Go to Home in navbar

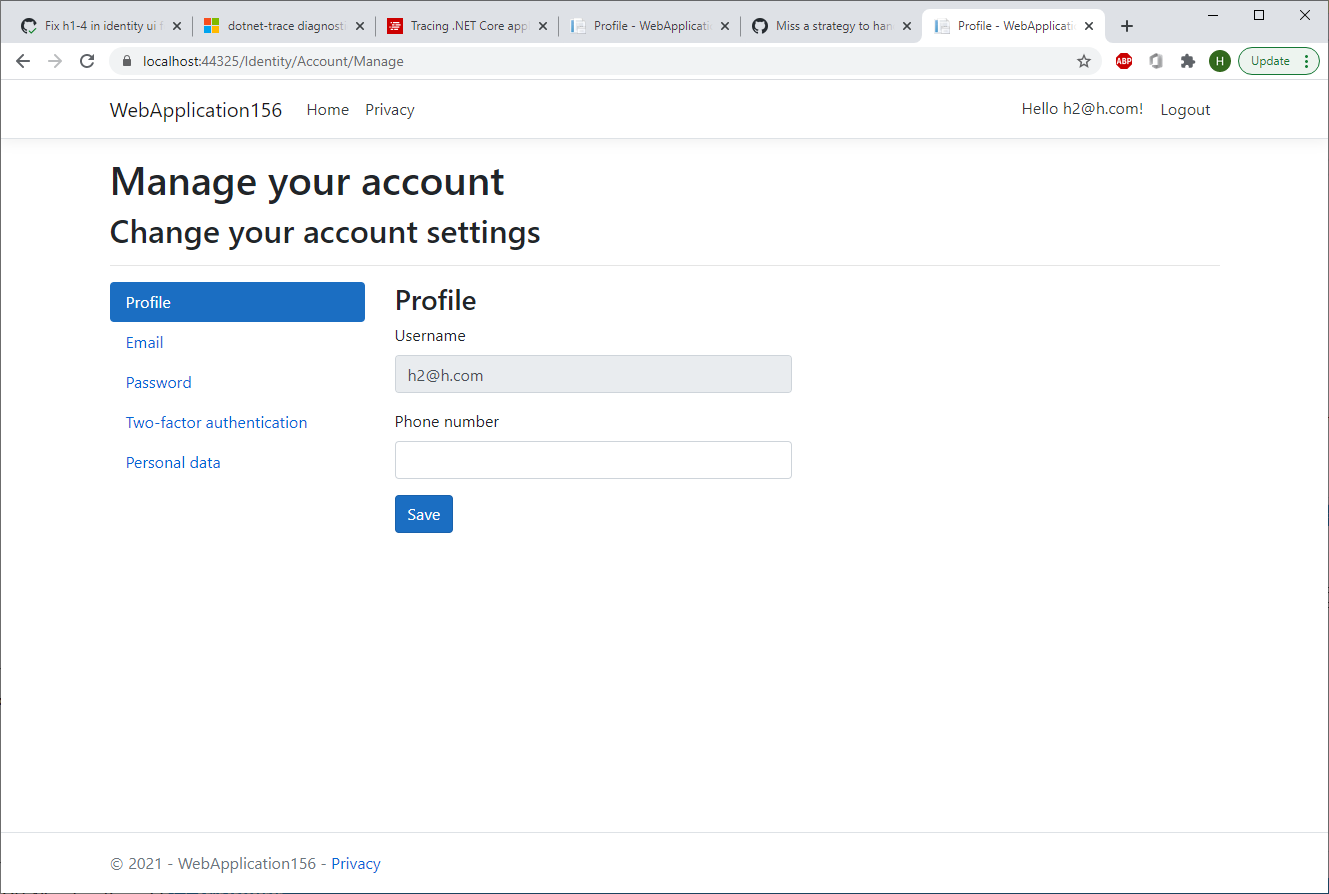[328, 110]
